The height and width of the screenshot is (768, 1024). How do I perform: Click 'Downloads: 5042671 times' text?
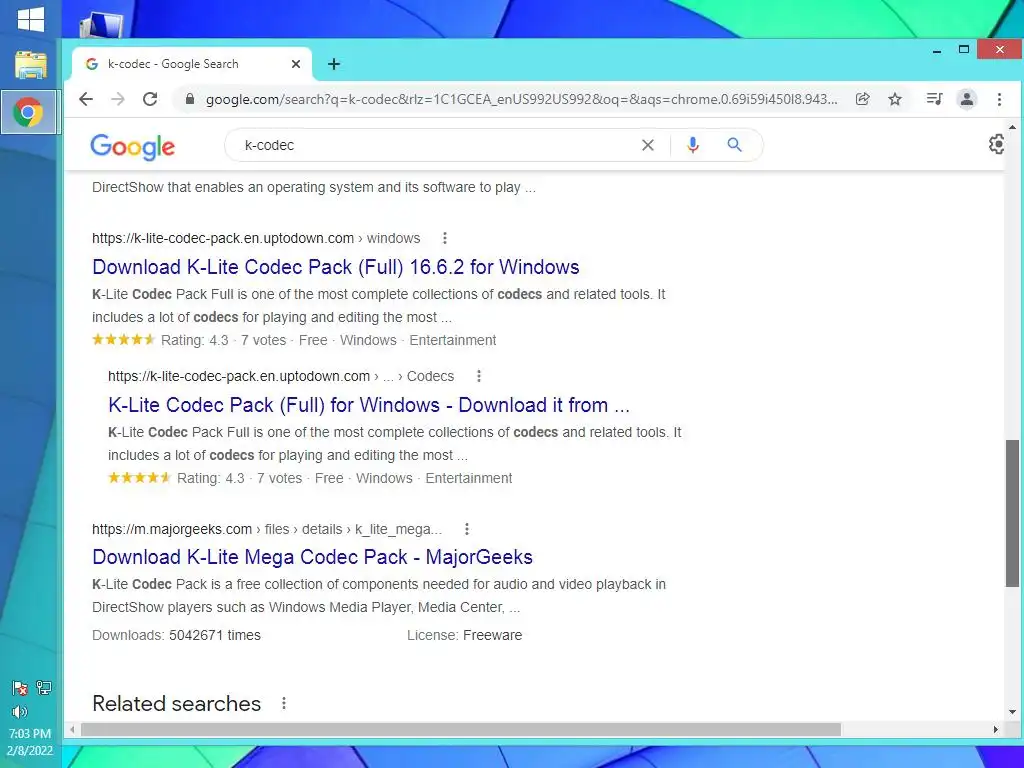(176, 635)
